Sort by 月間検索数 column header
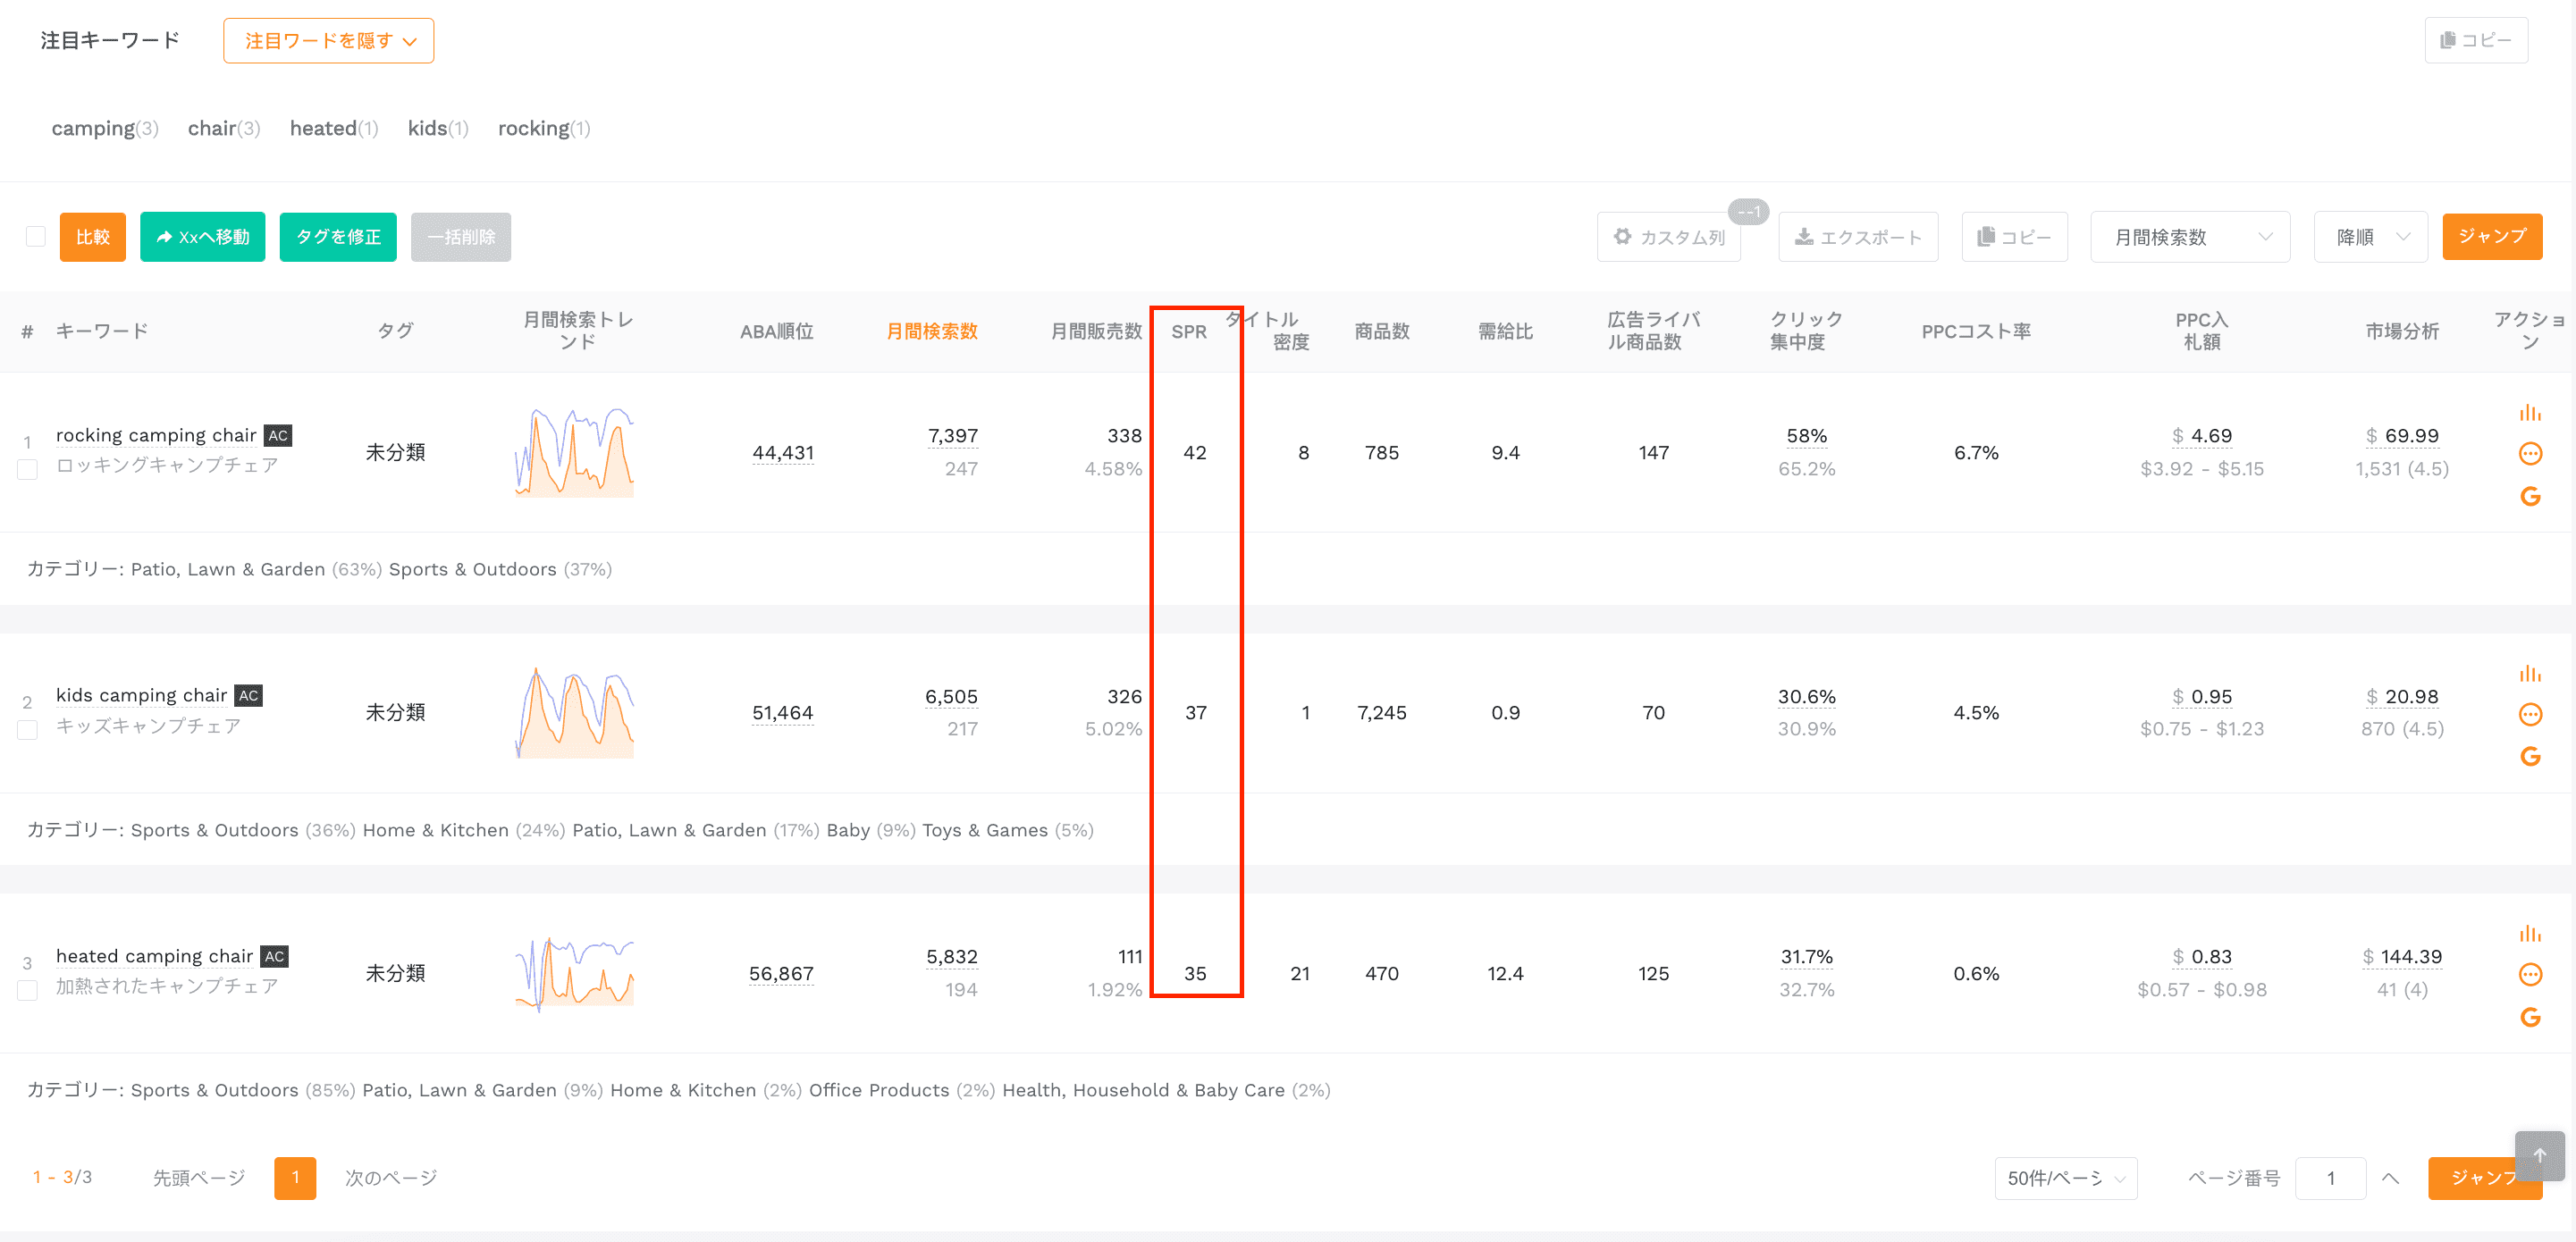2576x1242 pixels. pyautogui.click(x=932, y=331)
